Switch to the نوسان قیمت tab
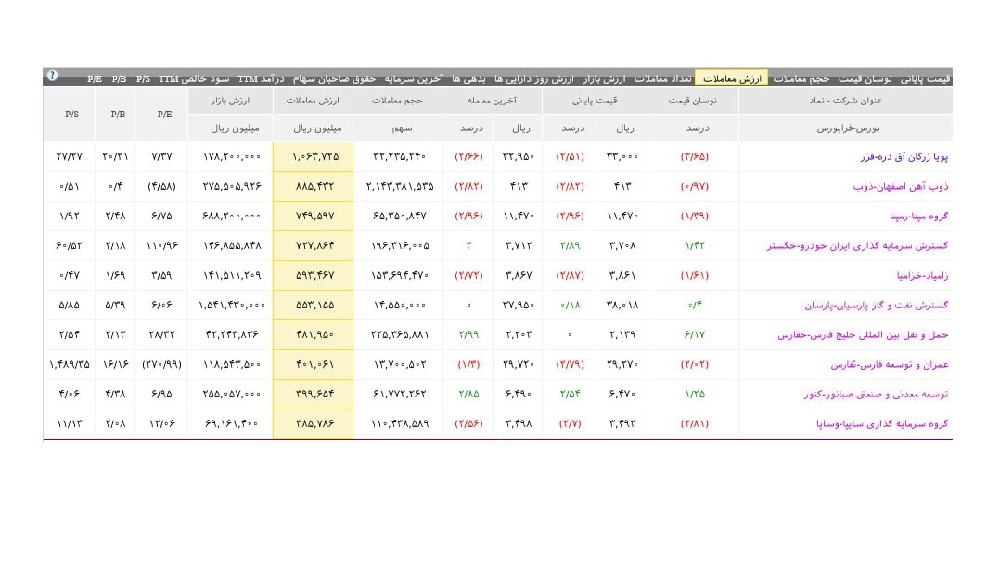The height and width of the screenshot is (563, 1000). (x=864, y=78)
